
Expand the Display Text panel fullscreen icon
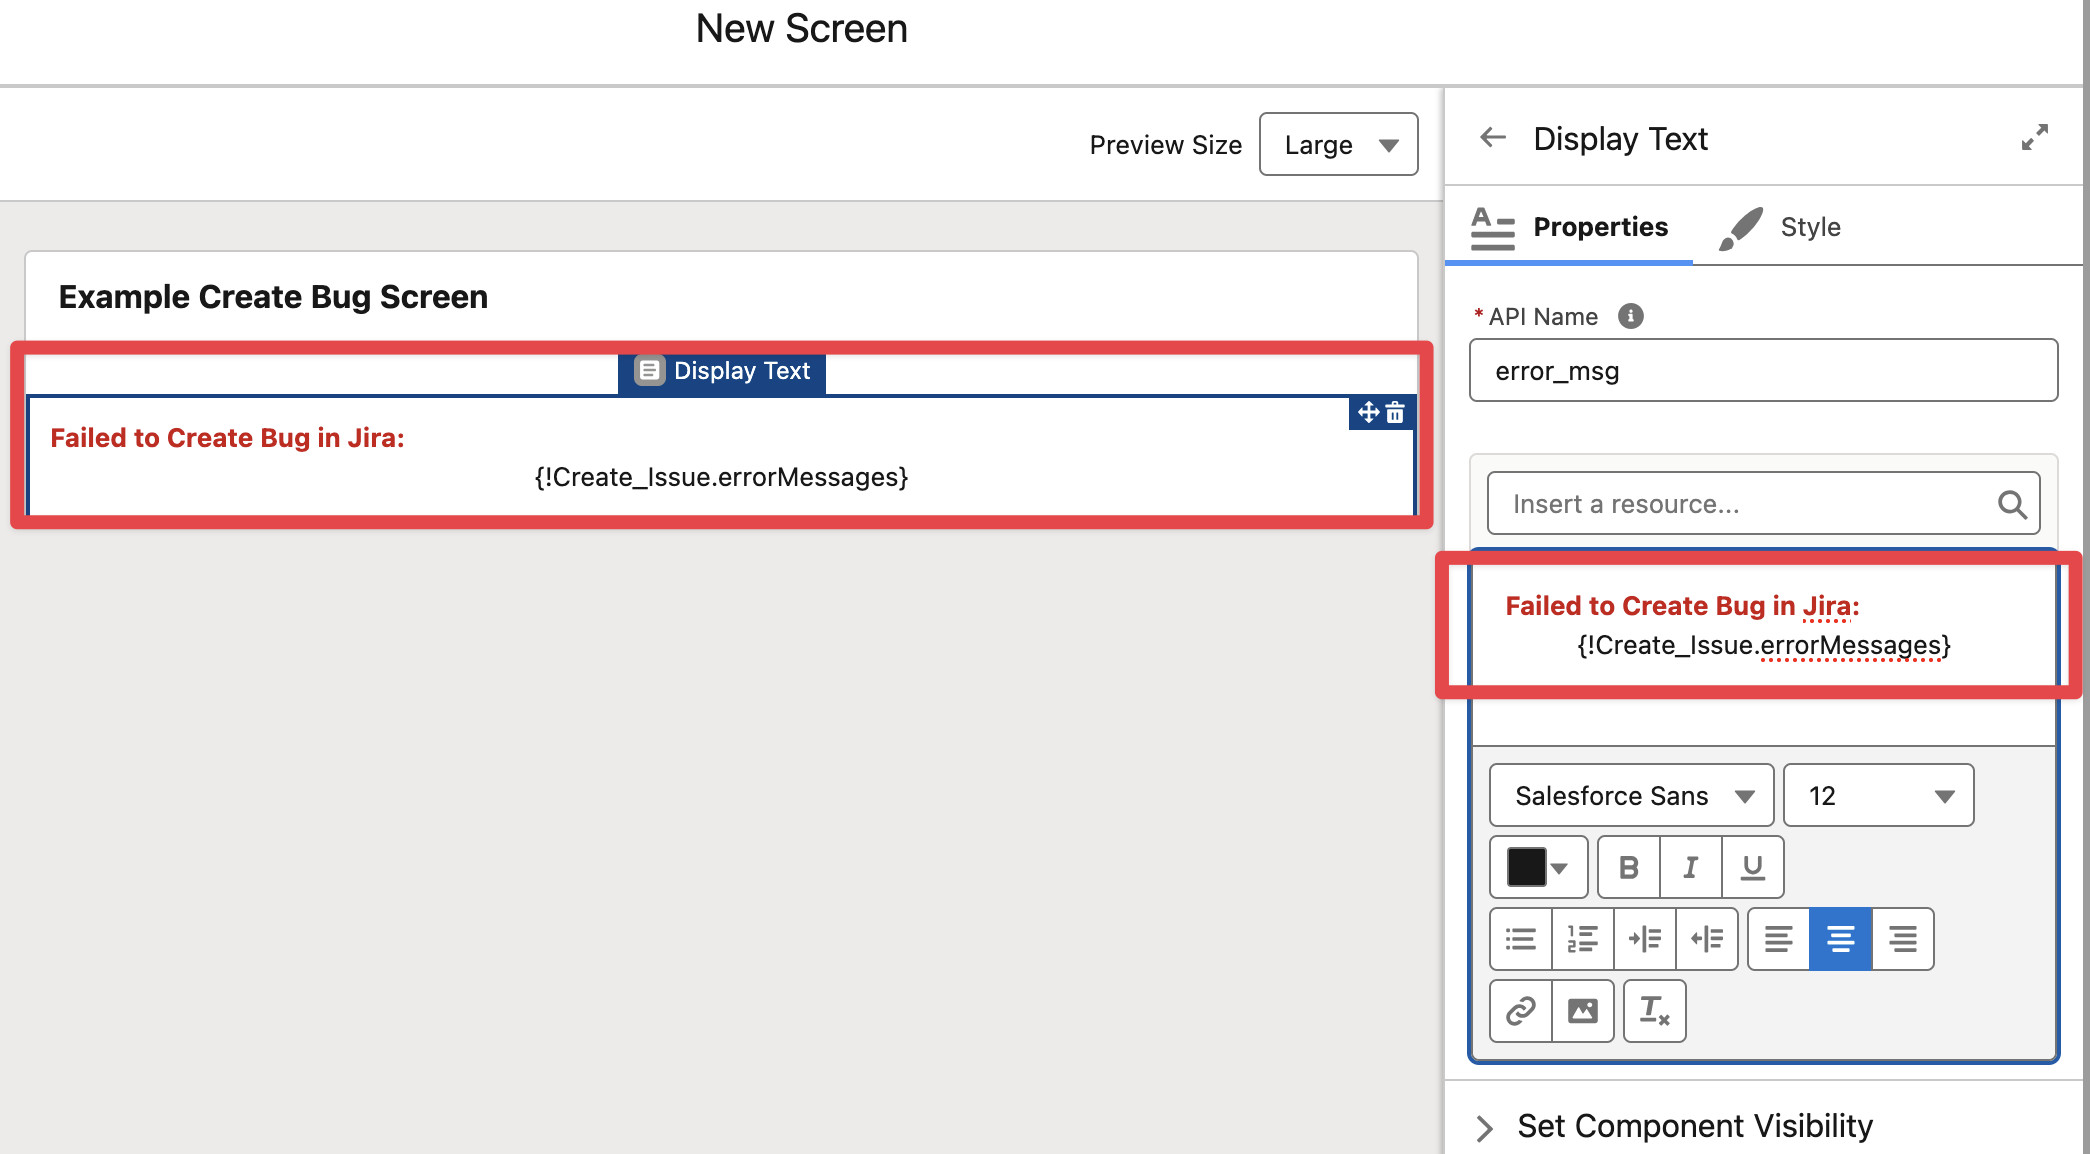(2034, 138)
